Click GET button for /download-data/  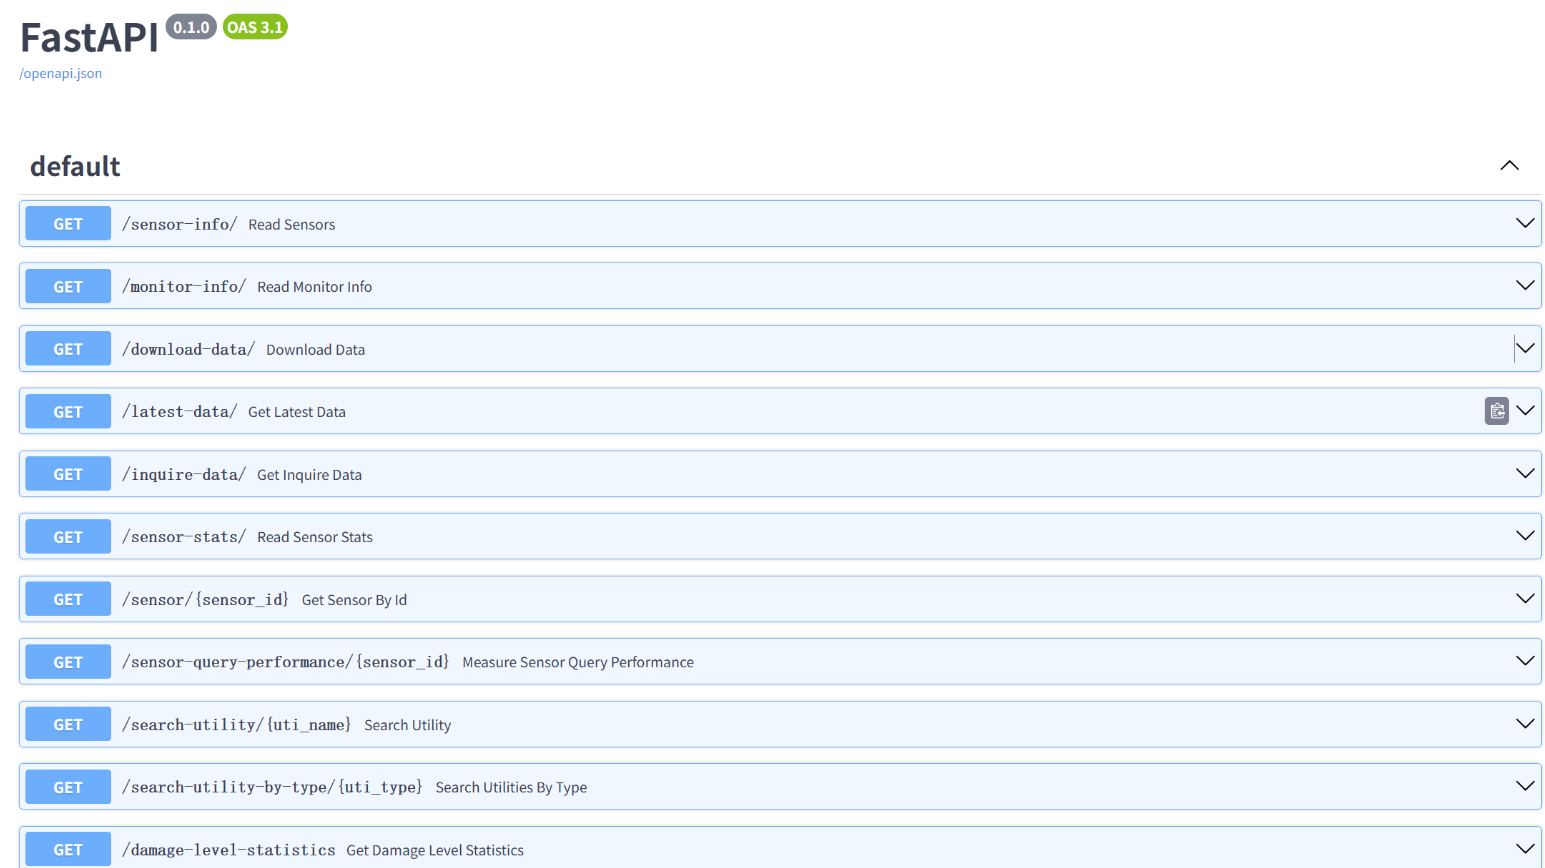pyautogui.click(x=68, y=349)
